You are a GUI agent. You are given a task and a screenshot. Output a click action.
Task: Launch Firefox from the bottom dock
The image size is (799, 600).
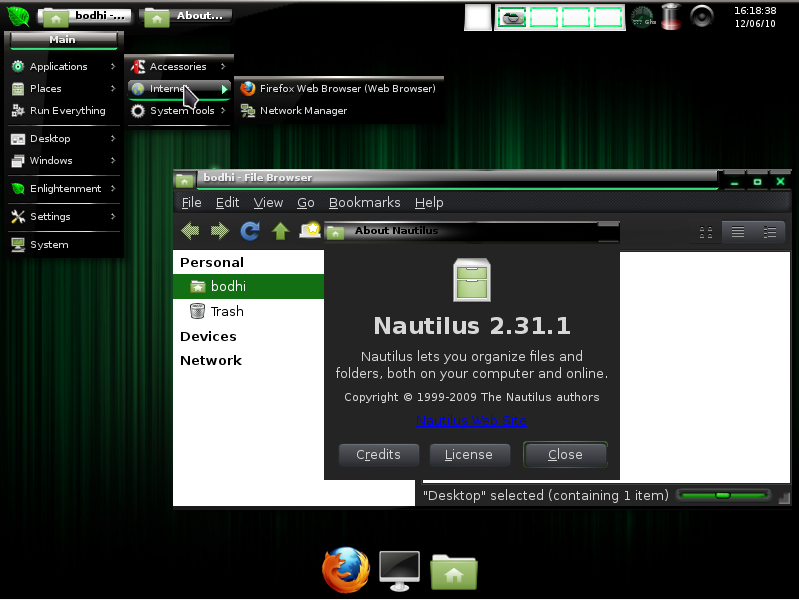pos(346,569)
